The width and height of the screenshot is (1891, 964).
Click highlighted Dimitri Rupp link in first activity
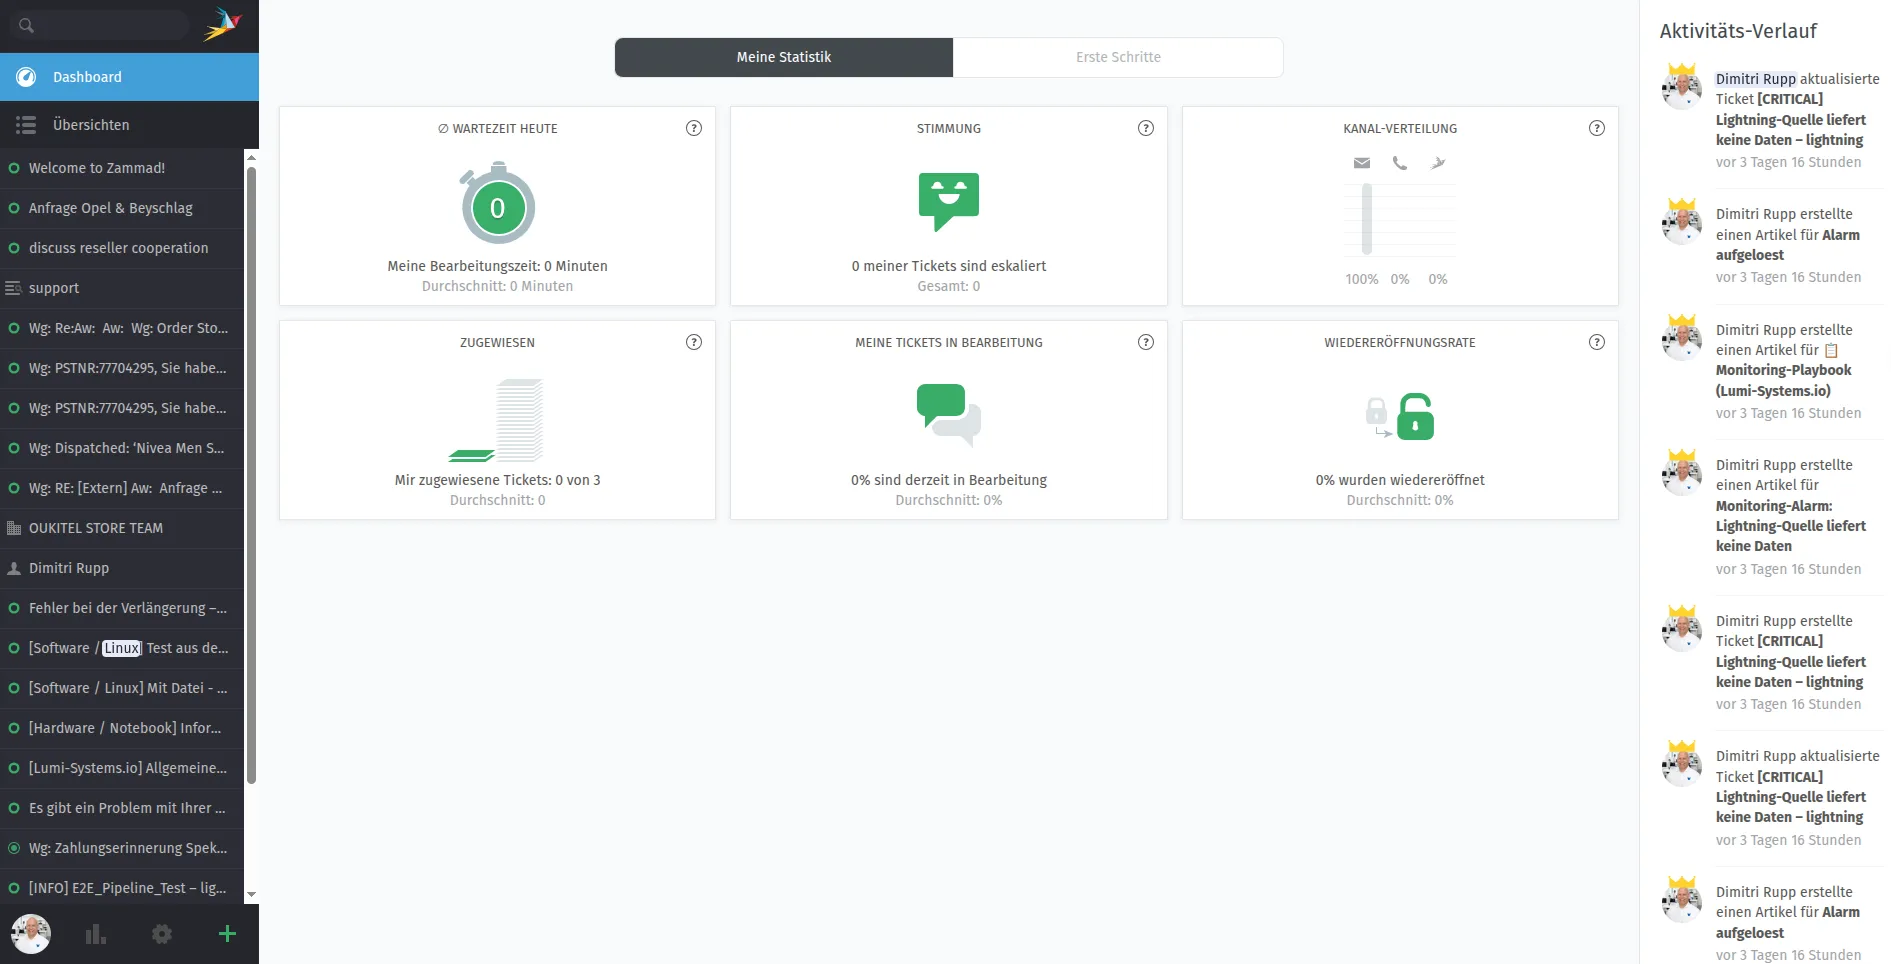[x=1756, y=79]
